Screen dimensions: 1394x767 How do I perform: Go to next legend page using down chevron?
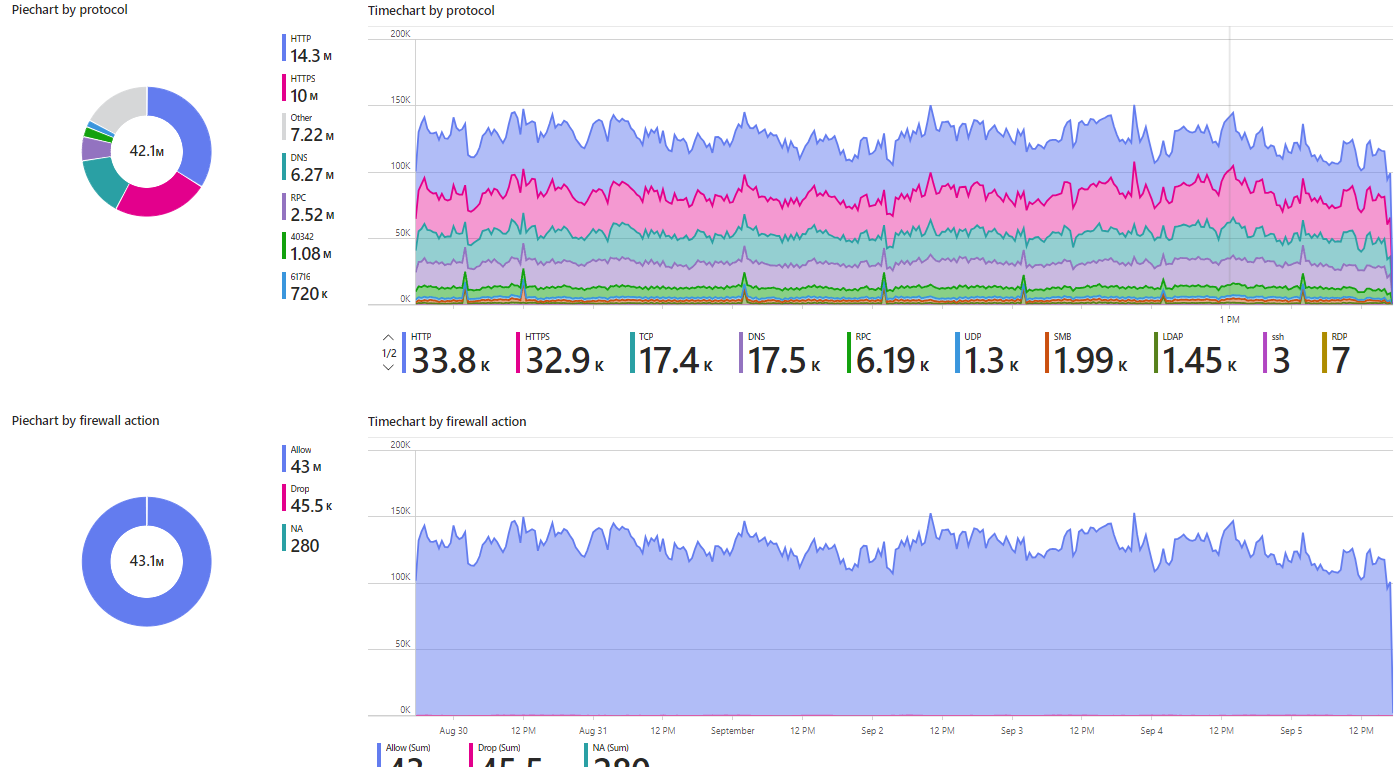click(x=389, y=367)
